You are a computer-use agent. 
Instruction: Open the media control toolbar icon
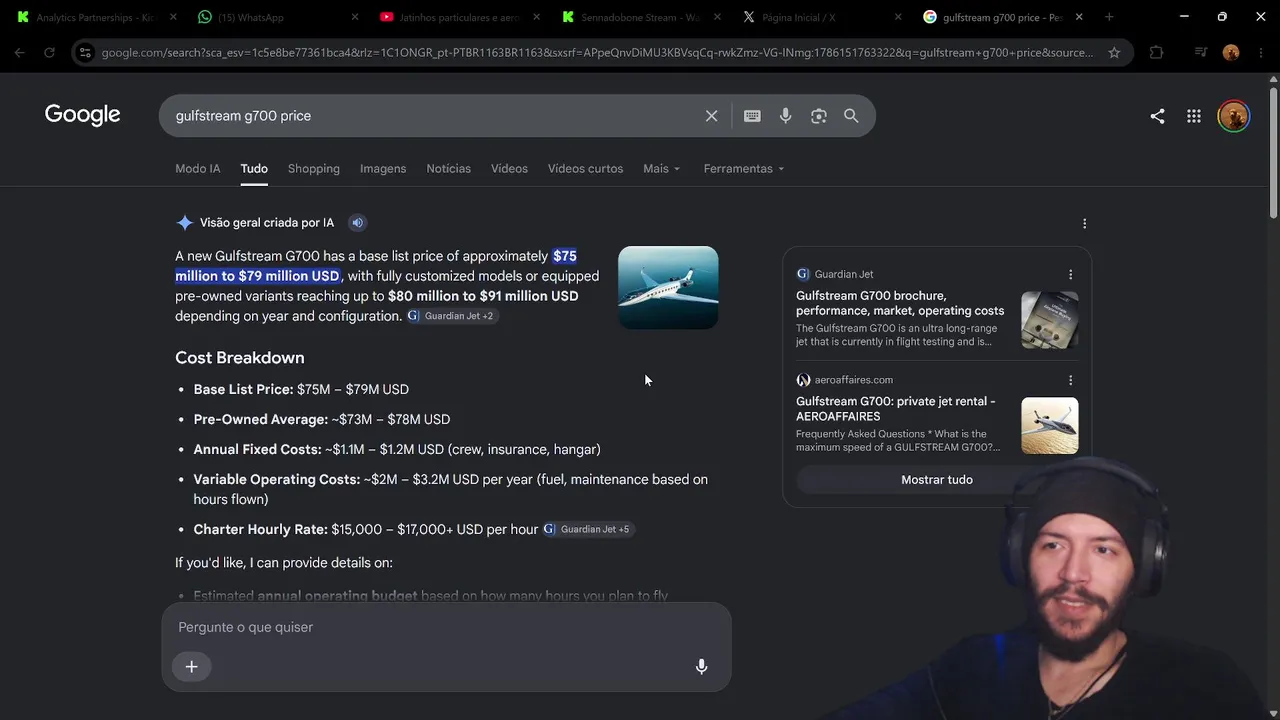pos(1201,53)
